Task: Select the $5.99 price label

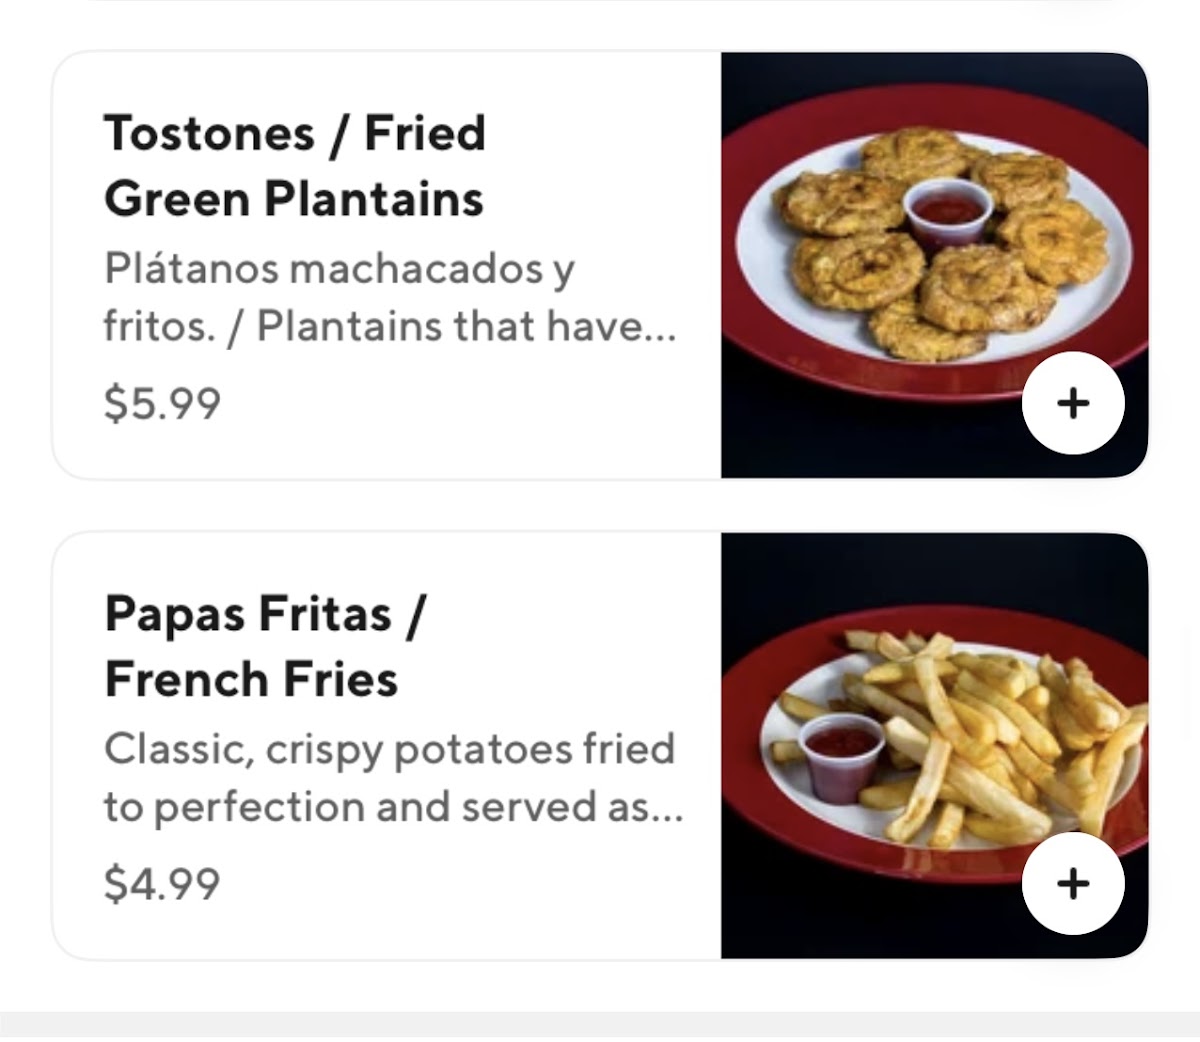Action: tap(162, 403)
